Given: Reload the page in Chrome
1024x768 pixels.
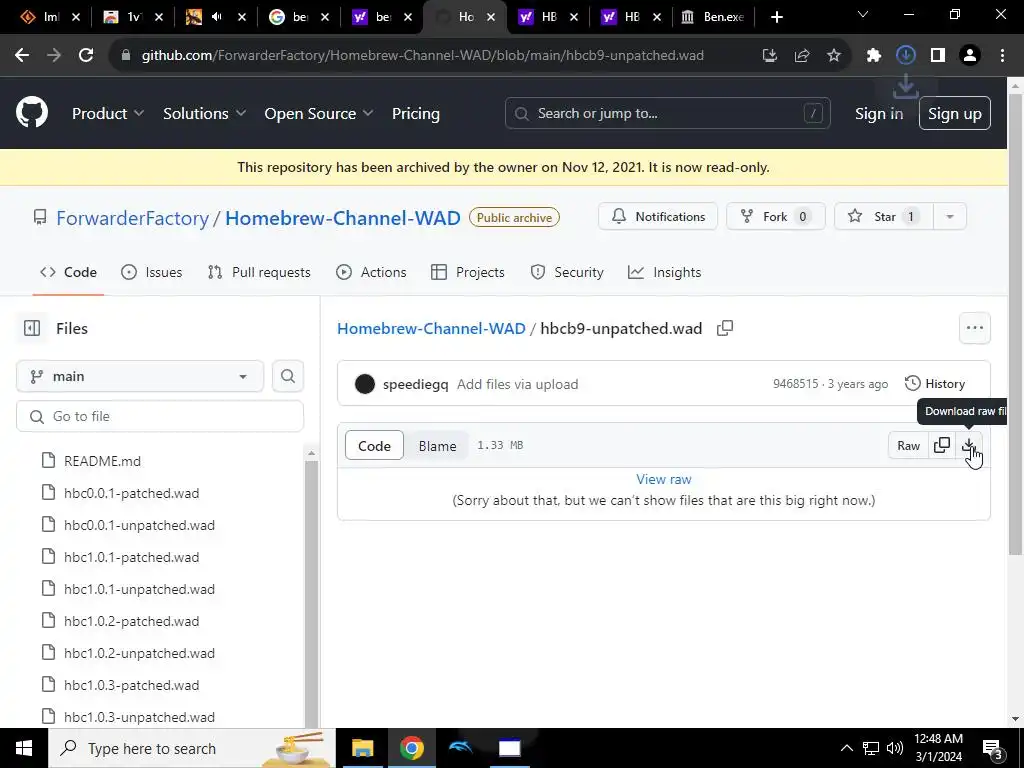Looking at the screenshot, I should coord(86,56).
